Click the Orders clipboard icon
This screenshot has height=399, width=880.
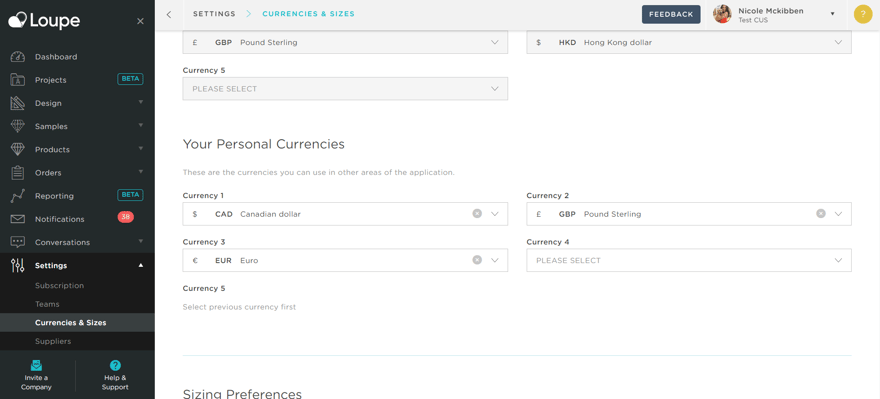pyautogui.click(x=18, y=173)
